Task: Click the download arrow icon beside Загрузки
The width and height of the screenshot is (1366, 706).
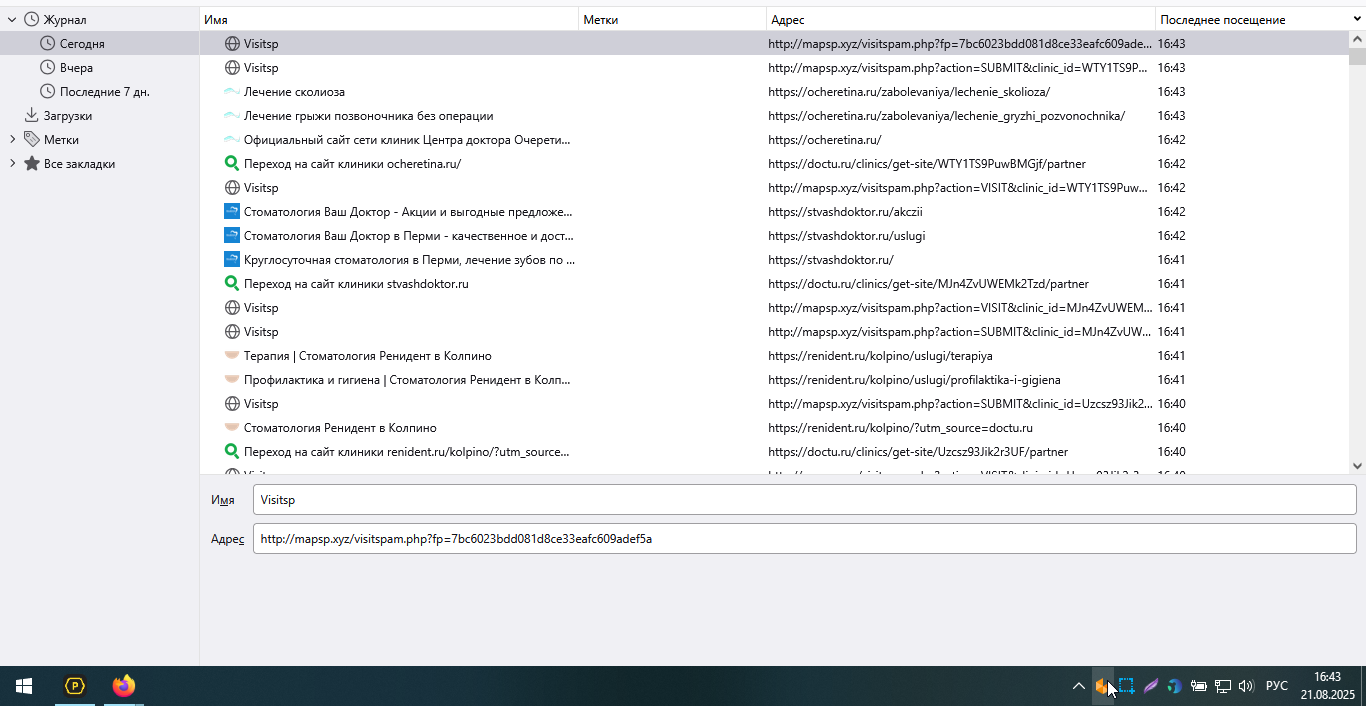Action: (x=32, y=115)
